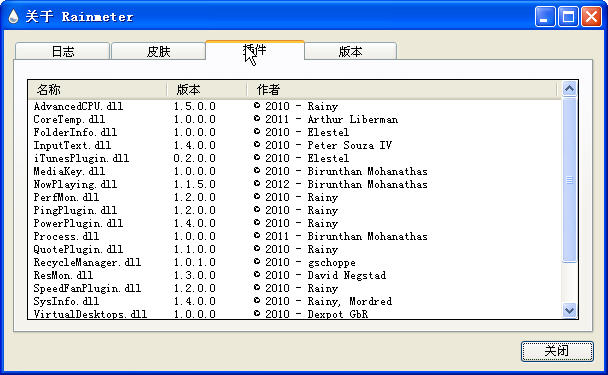608x375 pixels.
Task: Select iTunesPlugin.dll in the plugin list
Action: point(81,158)
